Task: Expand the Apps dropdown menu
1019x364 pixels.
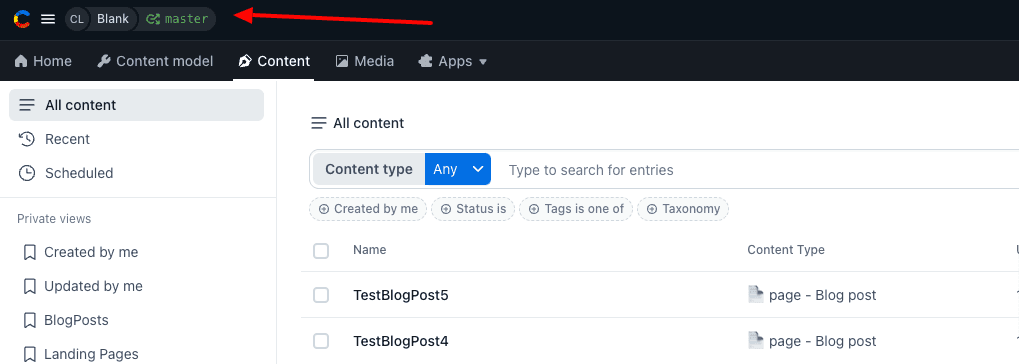Action: (x=454, y=61)
